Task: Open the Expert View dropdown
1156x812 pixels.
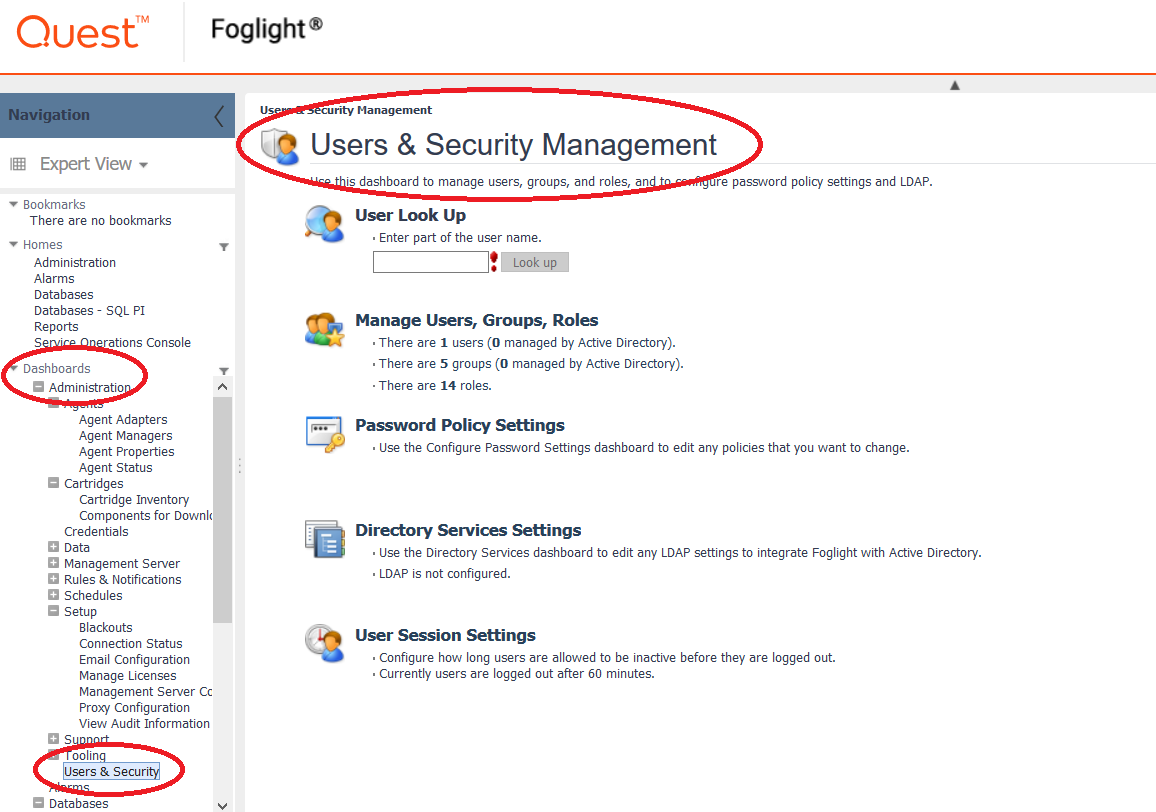Action: (x=94, y=164)
